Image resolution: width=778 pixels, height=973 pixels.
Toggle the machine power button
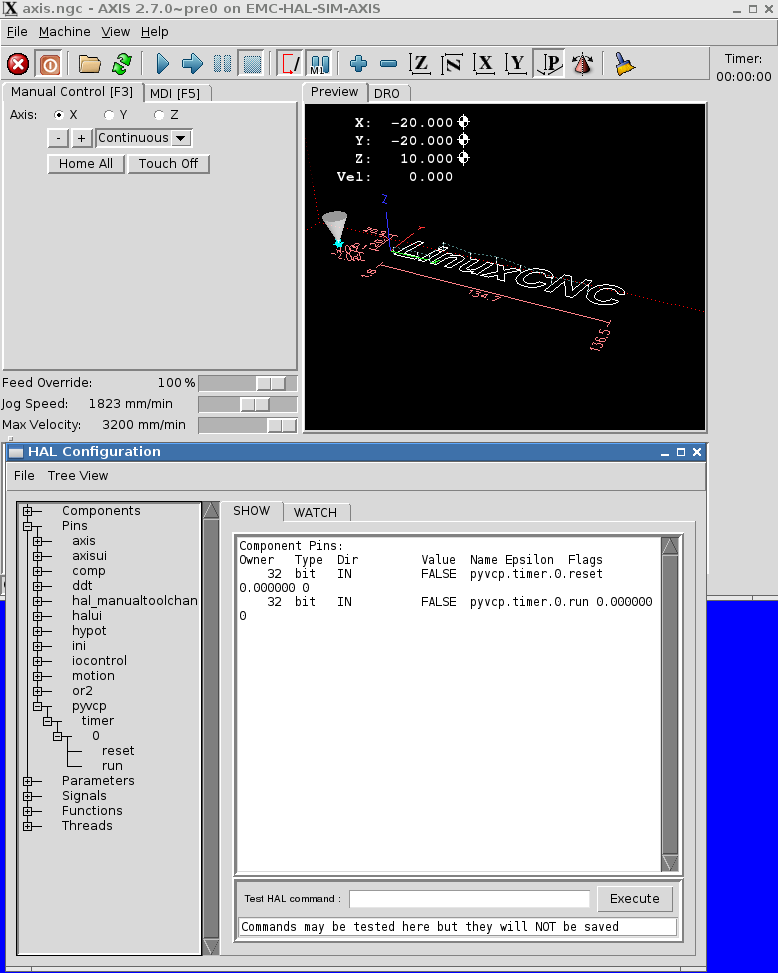click(x=50, y=64)
